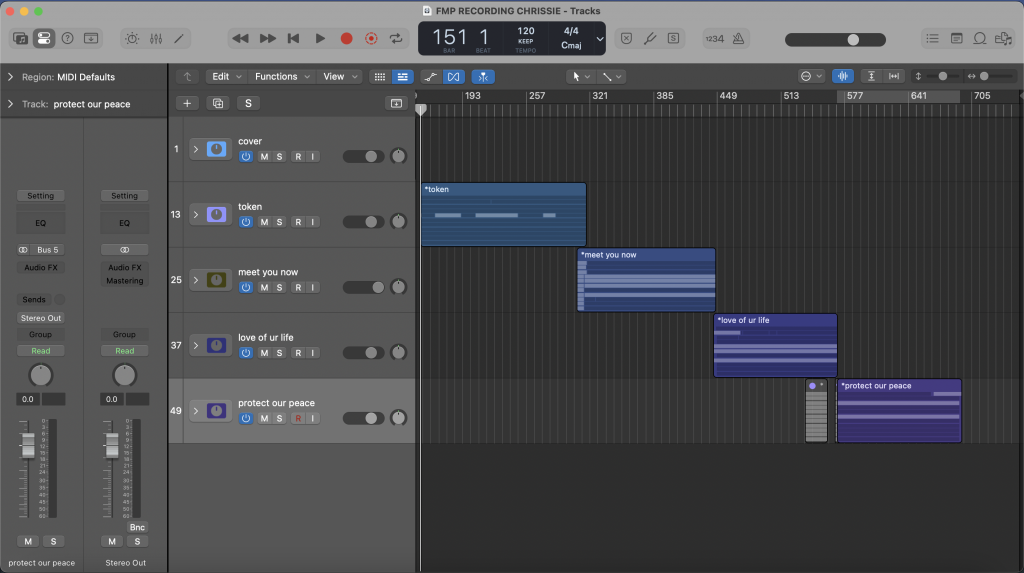This screenshot has width=1024, height=573.
Task: Open the Functions menu
Action: [x=281, y=76]
